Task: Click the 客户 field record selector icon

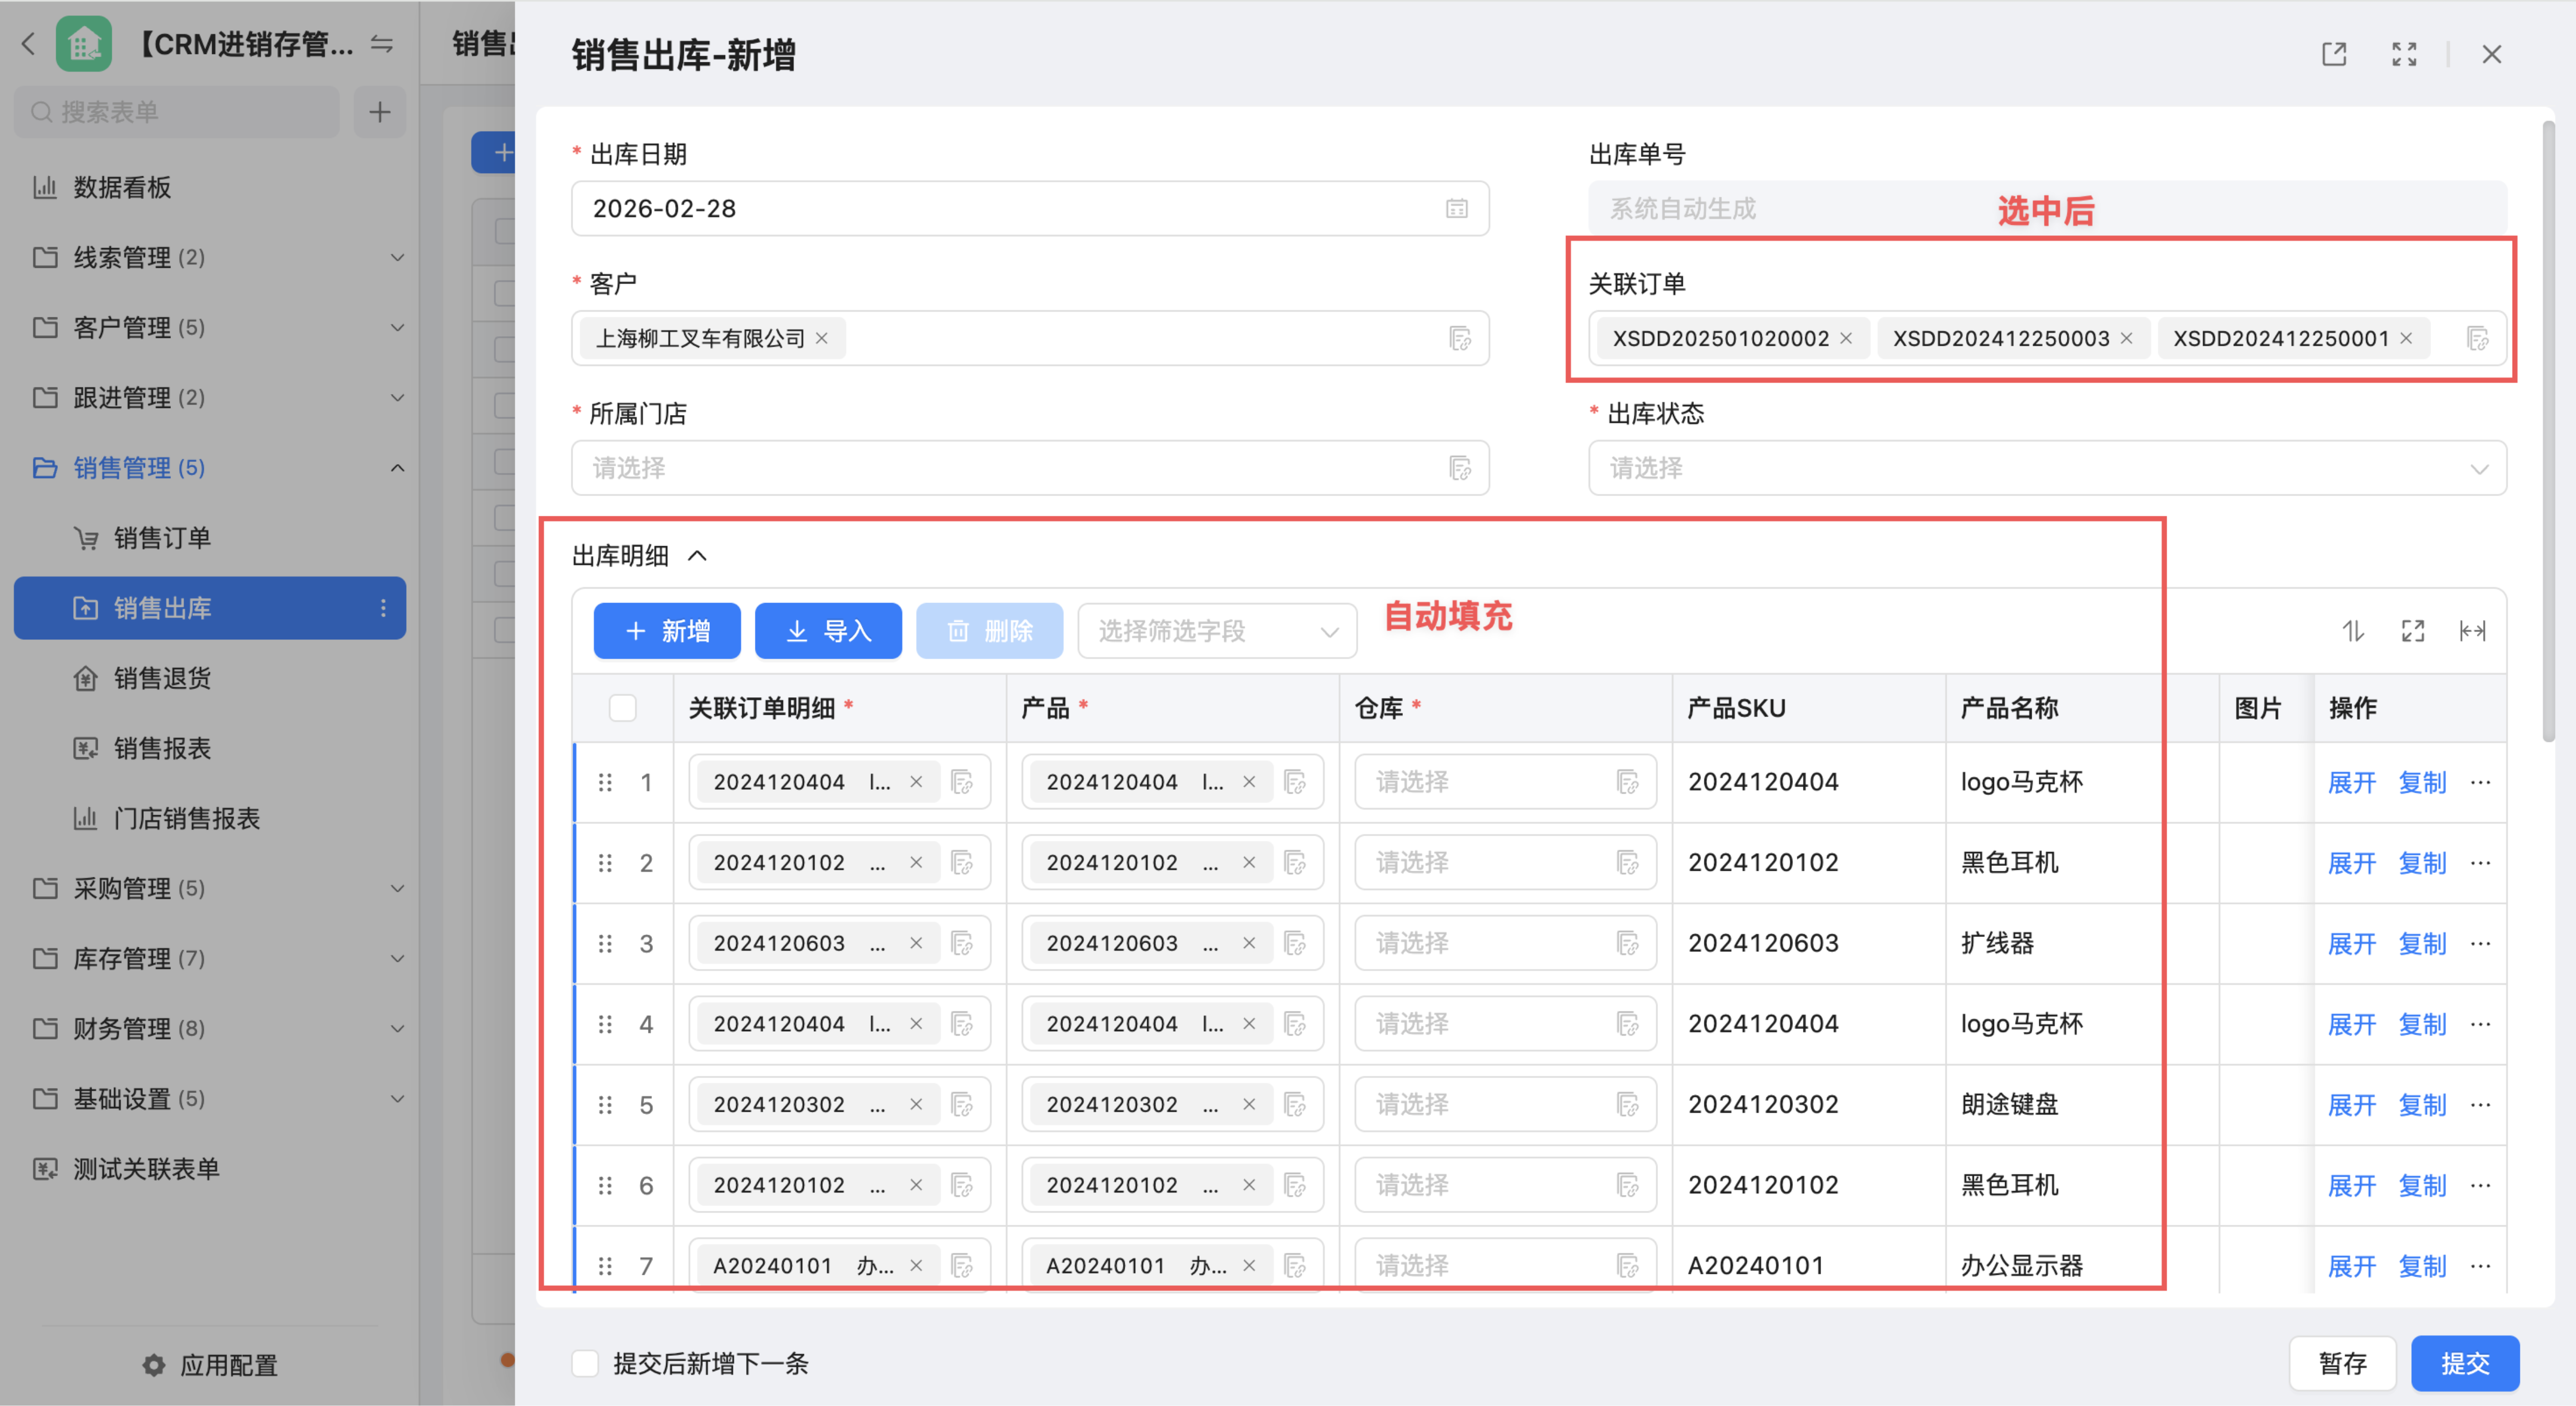Action: pos(1459,339)
